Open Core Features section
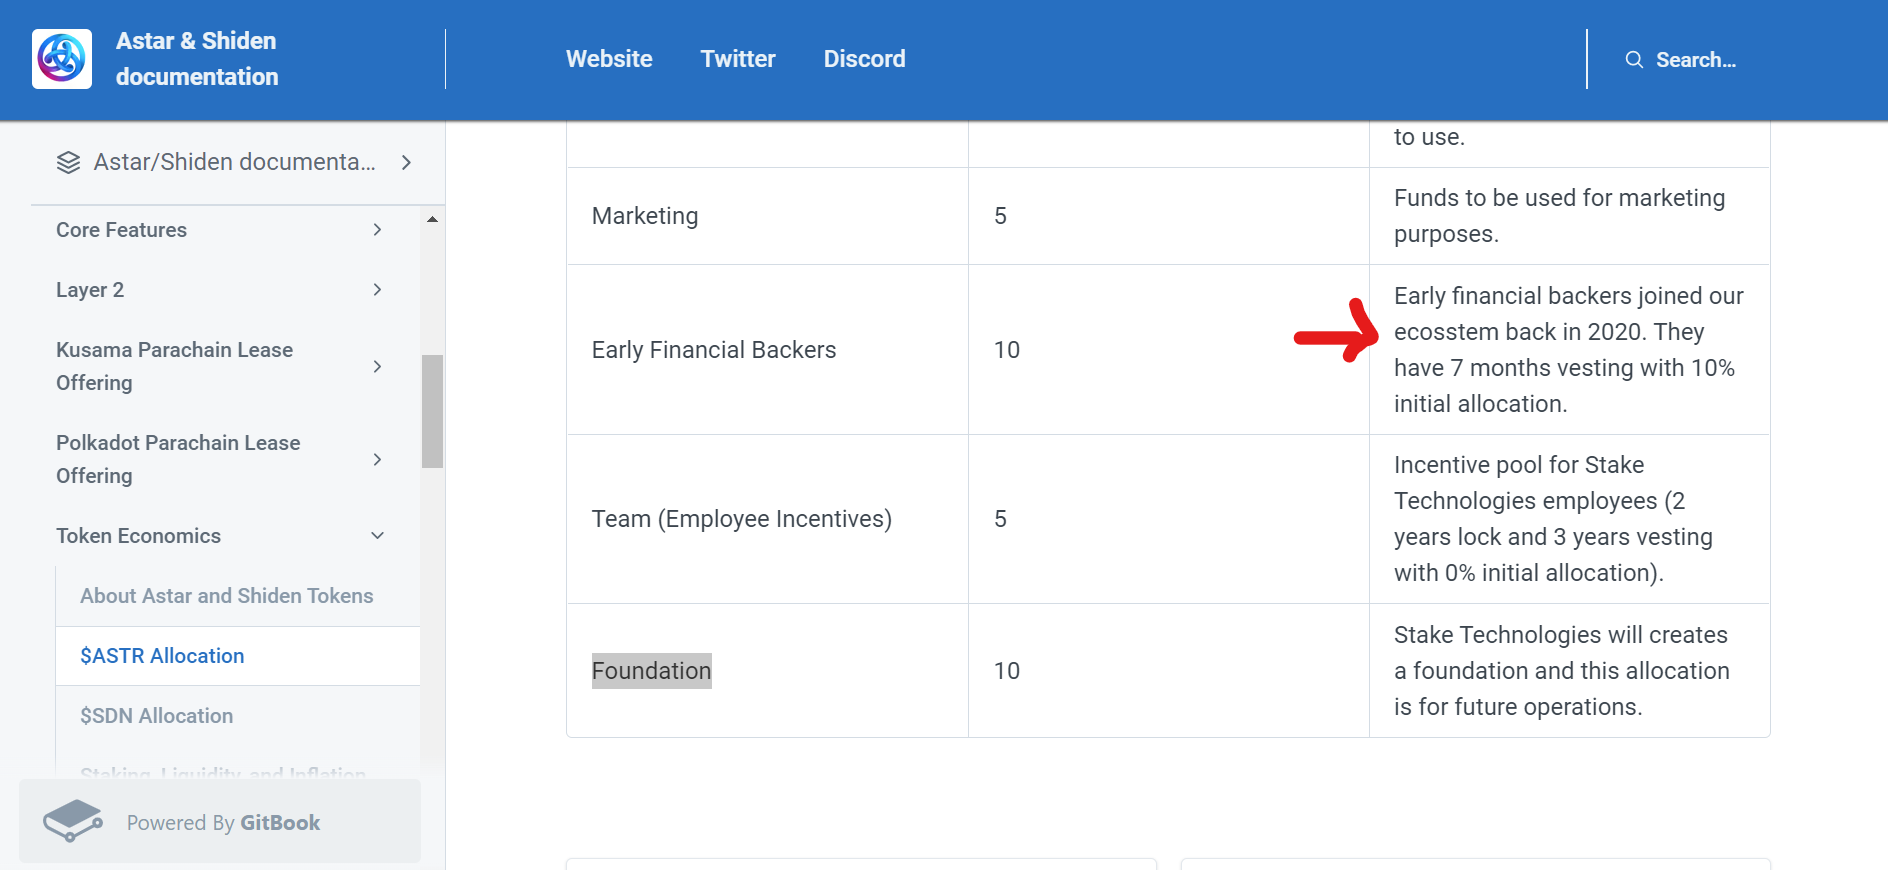 point(121,230)
